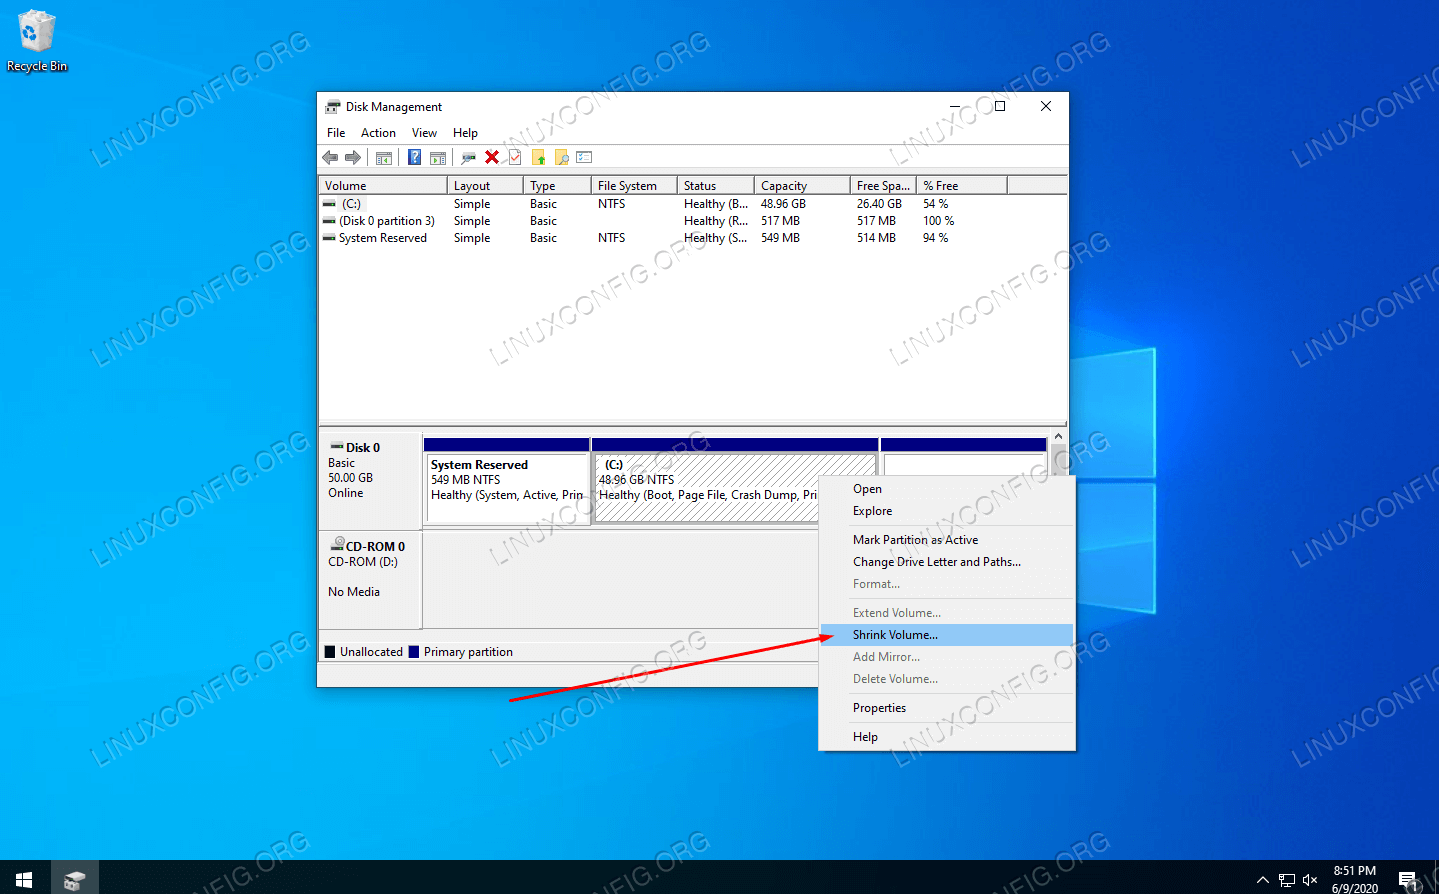Viewport: 1439px width, 894px height.
Task: Click Delete Volume in the context menu
Action: click(946, 679)
